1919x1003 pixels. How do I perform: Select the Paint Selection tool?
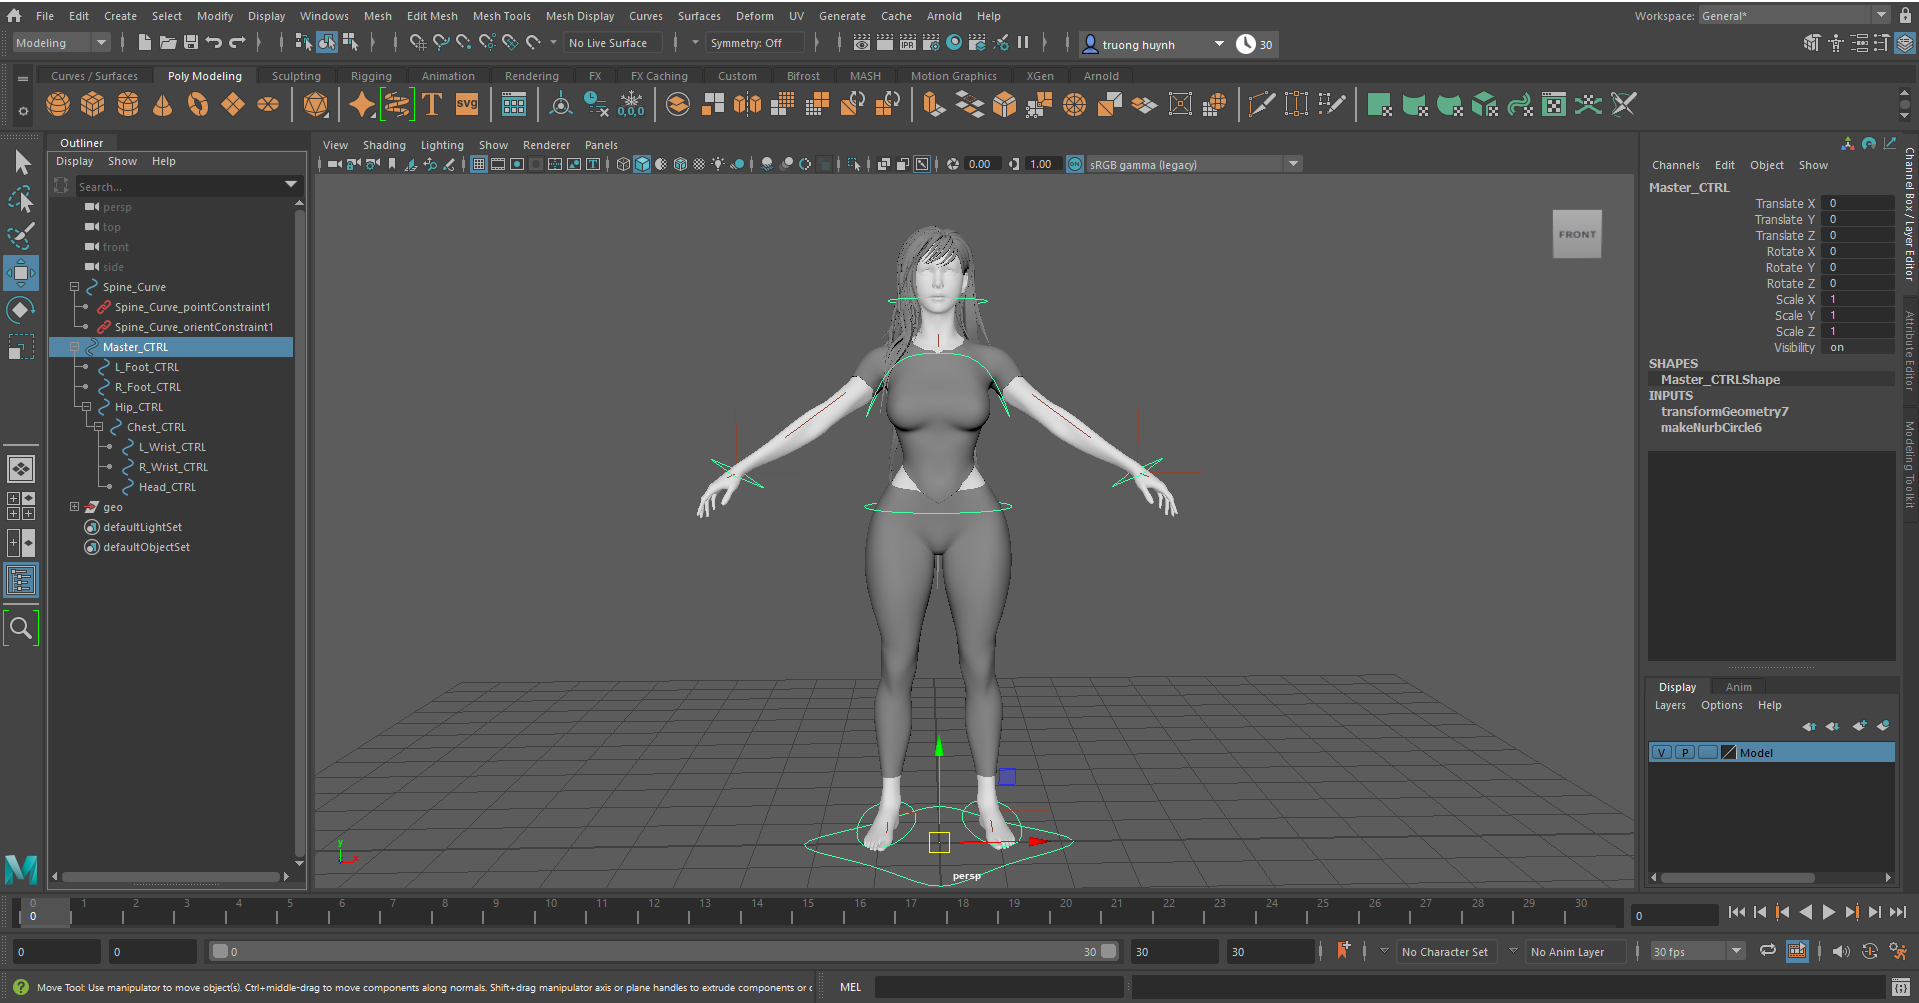pos(20,235)
